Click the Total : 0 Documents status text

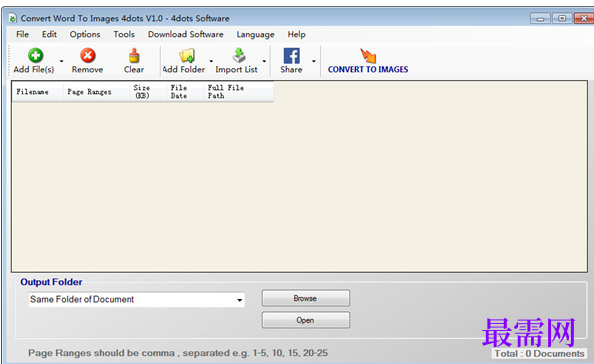[x=539, y=354]
